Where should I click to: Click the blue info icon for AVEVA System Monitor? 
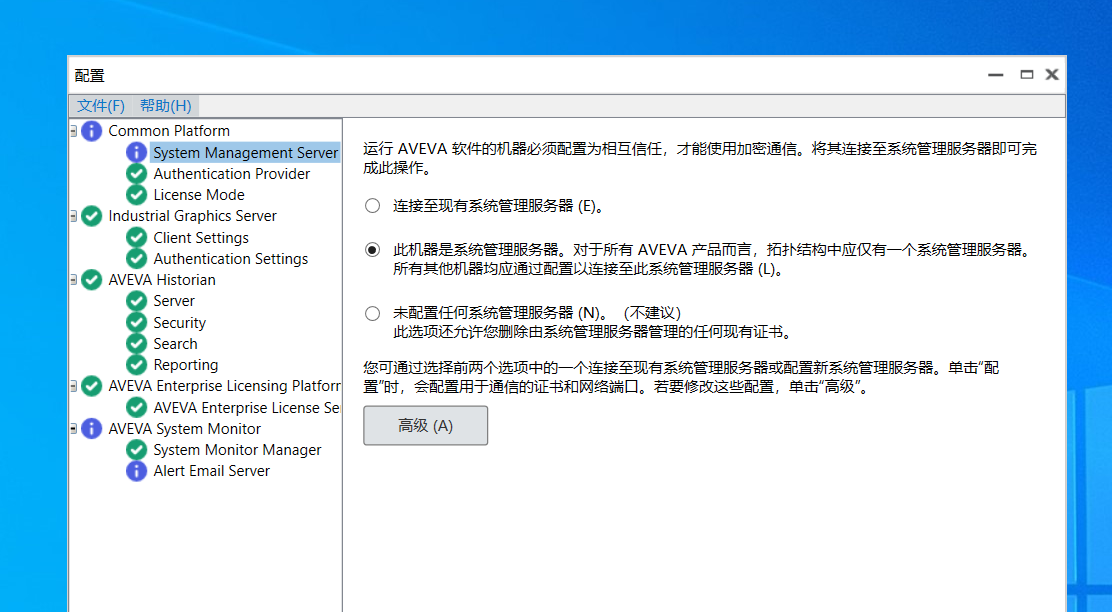pos(92,429)
